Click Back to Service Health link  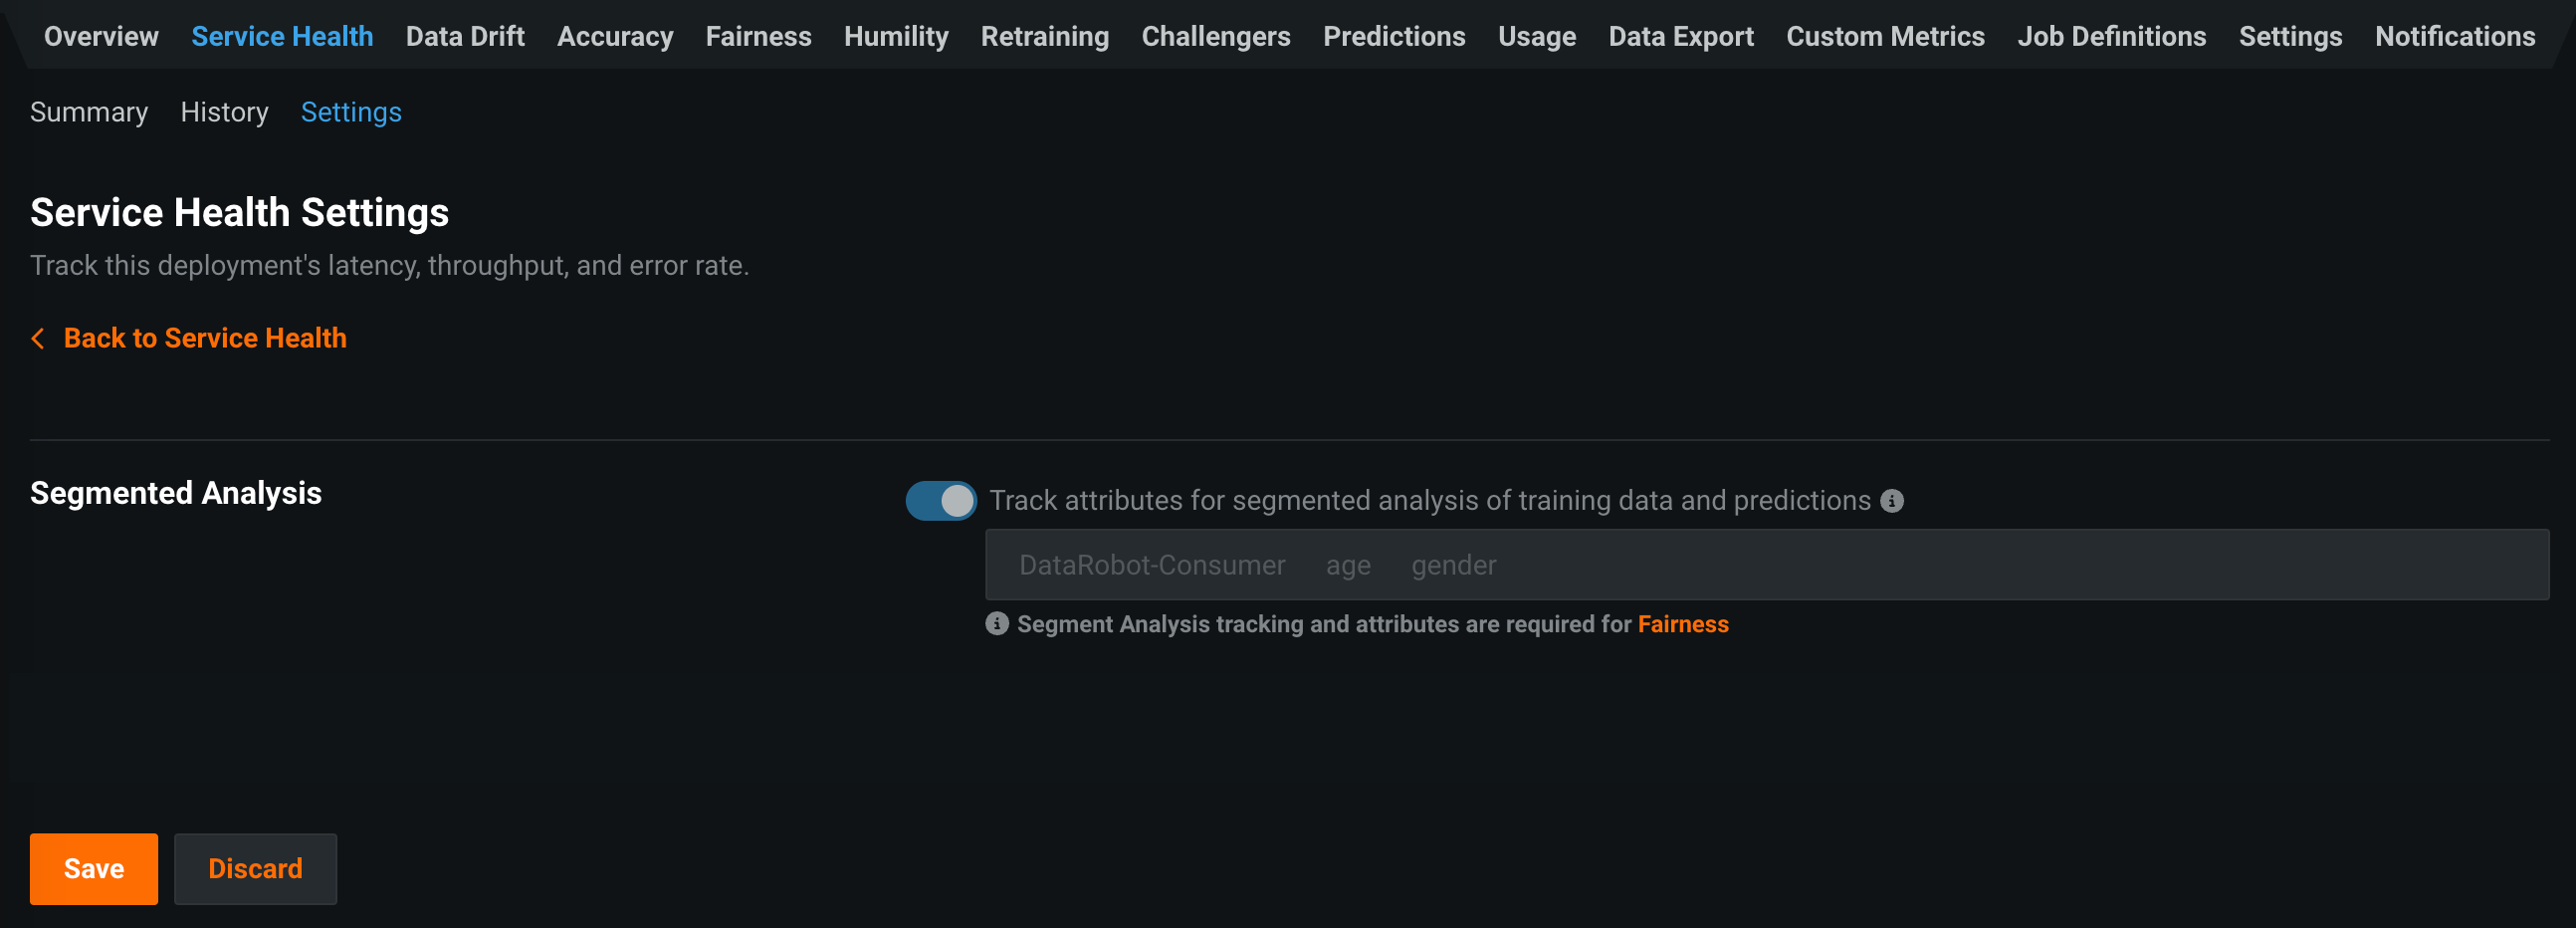(x=205, y=339)
